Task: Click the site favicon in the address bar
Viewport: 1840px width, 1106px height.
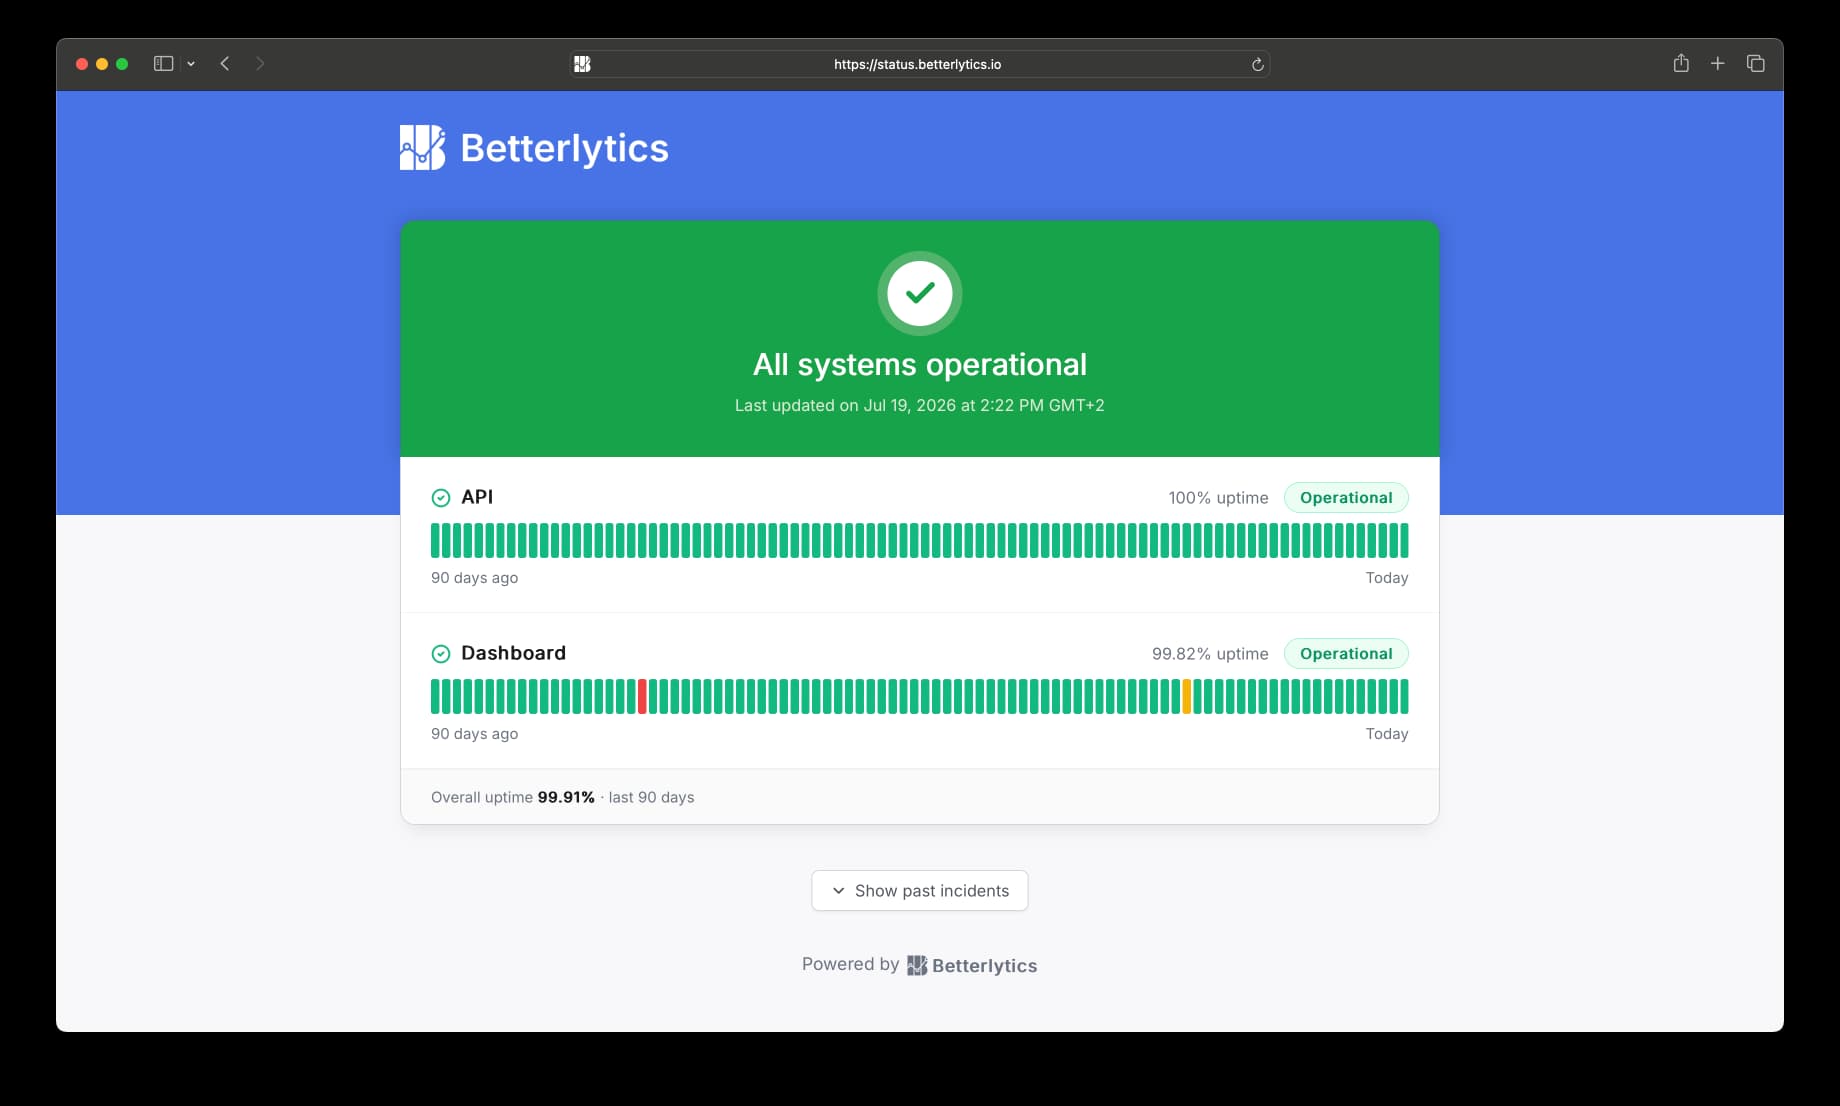Action: pos(582,64)
